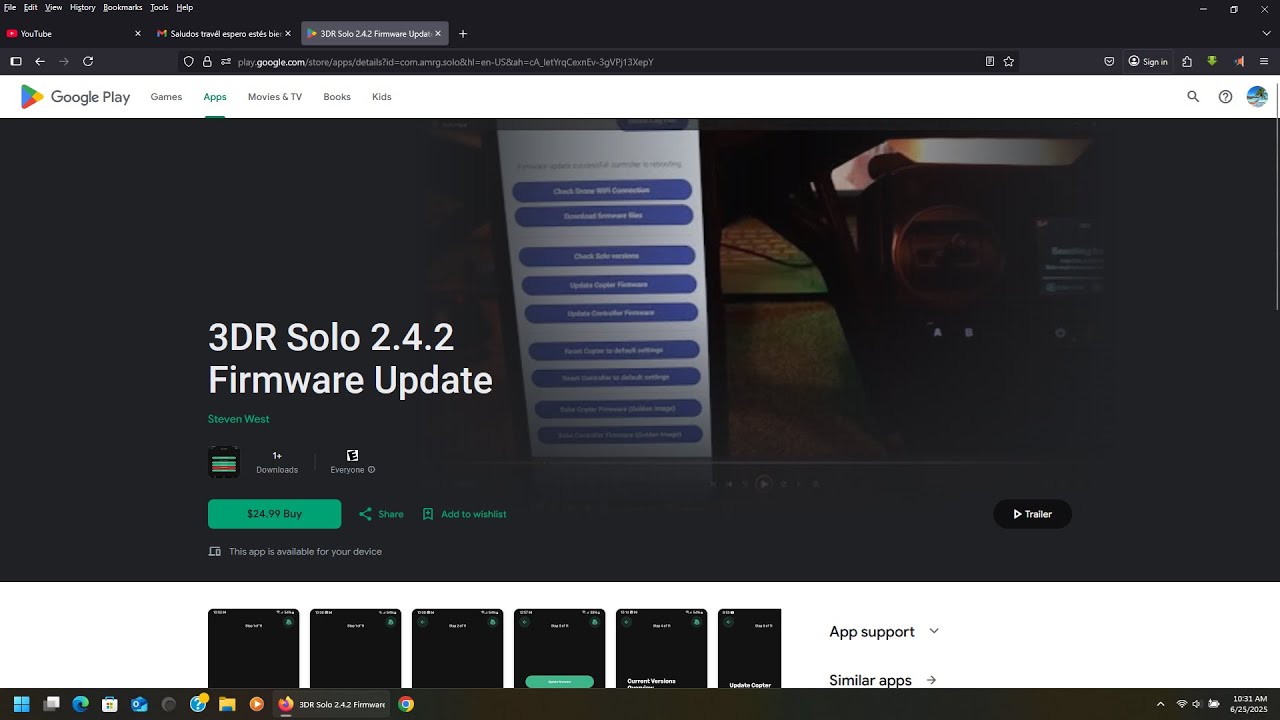Screen dimensions: 1280x720
Task: Open Books section
Action: click(337, 97)
